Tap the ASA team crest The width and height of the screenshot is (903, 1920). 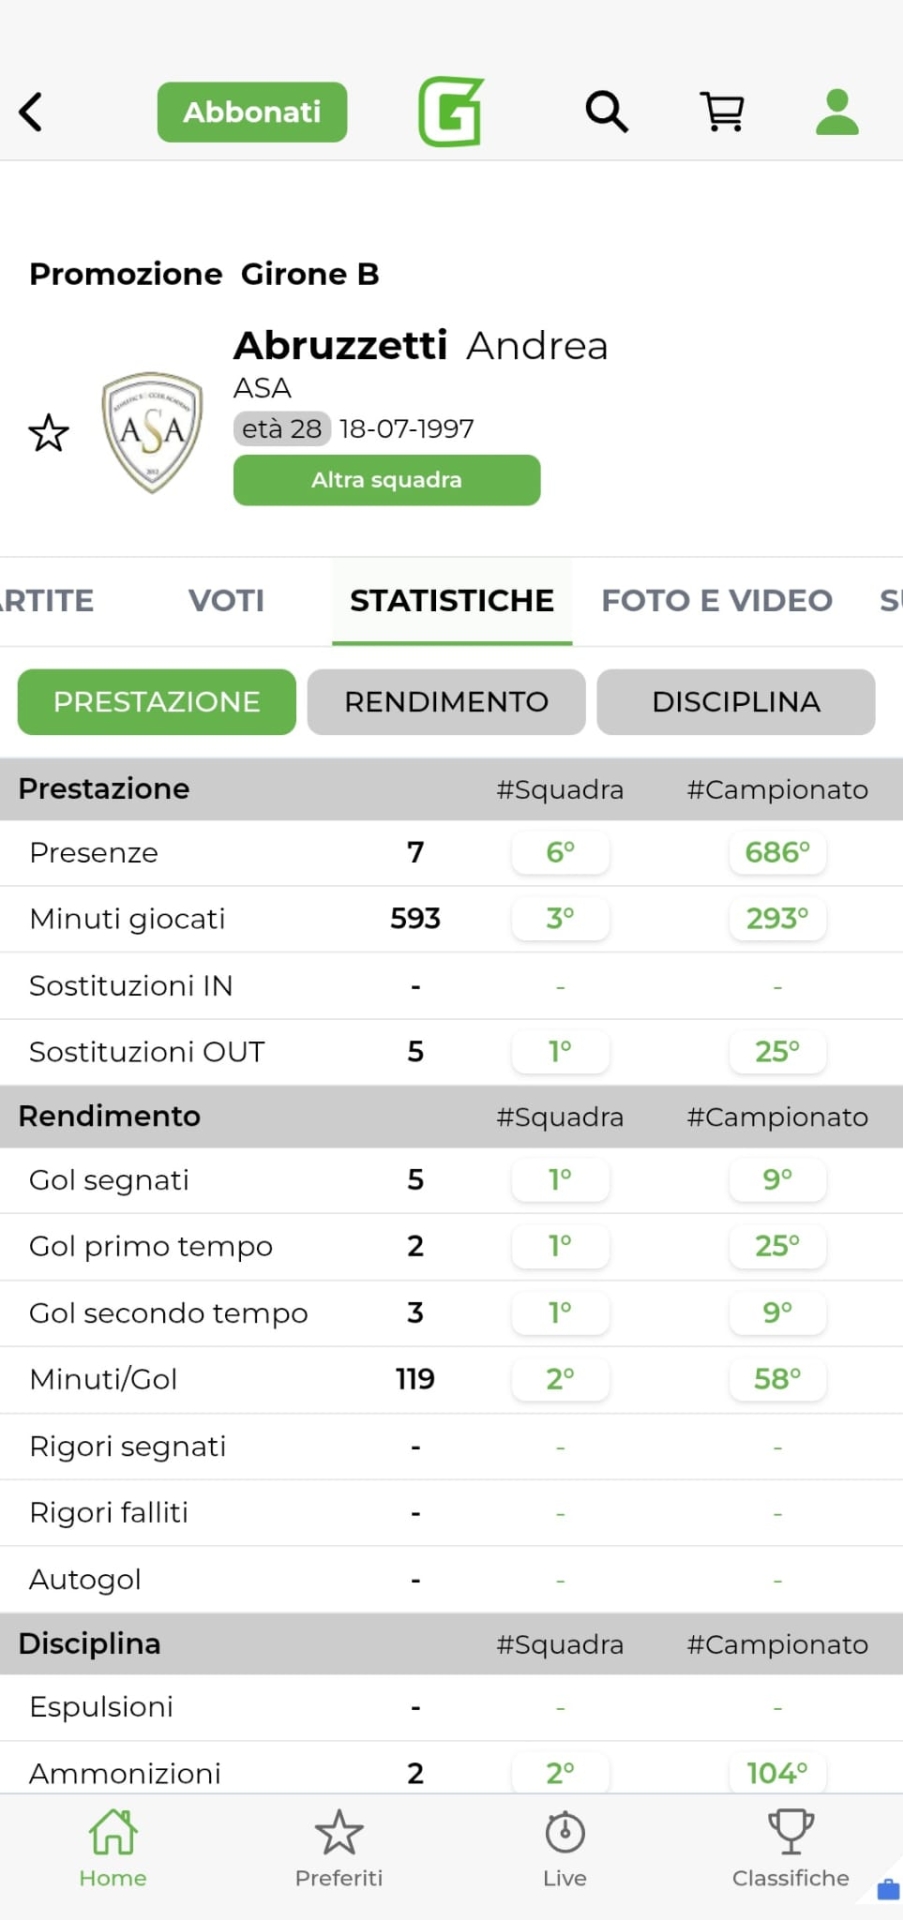pos(152,432)
